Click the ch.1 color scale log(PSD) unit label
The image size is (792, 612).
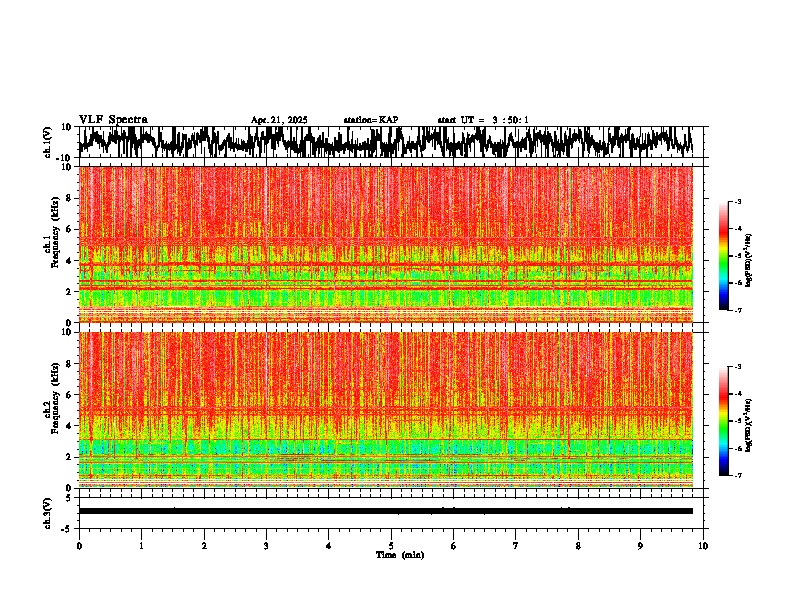click(x=749, y=261)
